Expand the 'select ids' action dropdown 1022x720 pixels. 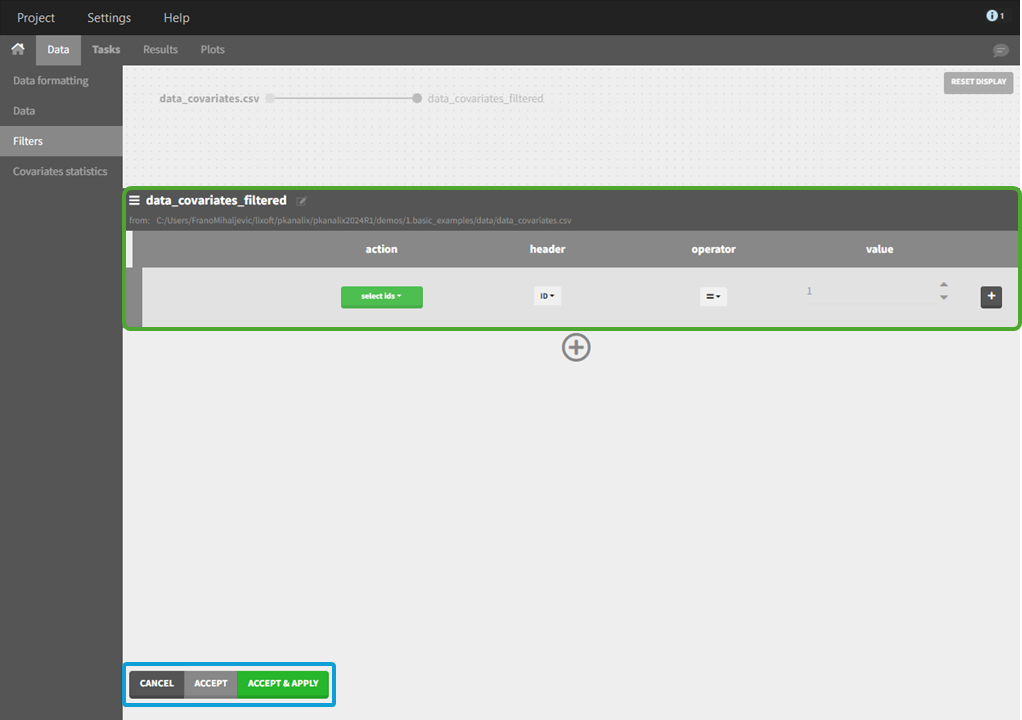click(381, 296)
